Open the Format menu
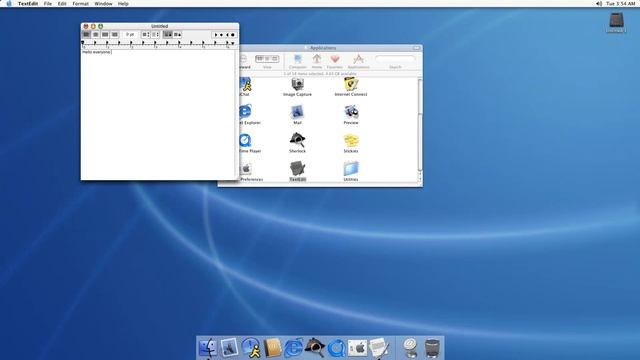Image resolution: width=640 pixels, height=360 pixels. coord(80,4)
